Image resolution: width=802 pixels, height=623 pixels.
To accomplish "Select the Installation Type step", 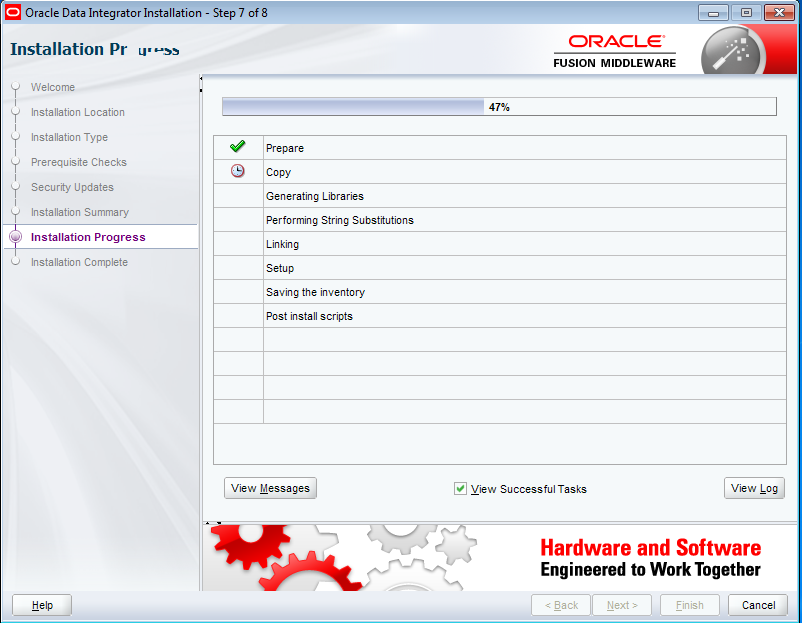I will pyautogui.click(x=69, y=137).
